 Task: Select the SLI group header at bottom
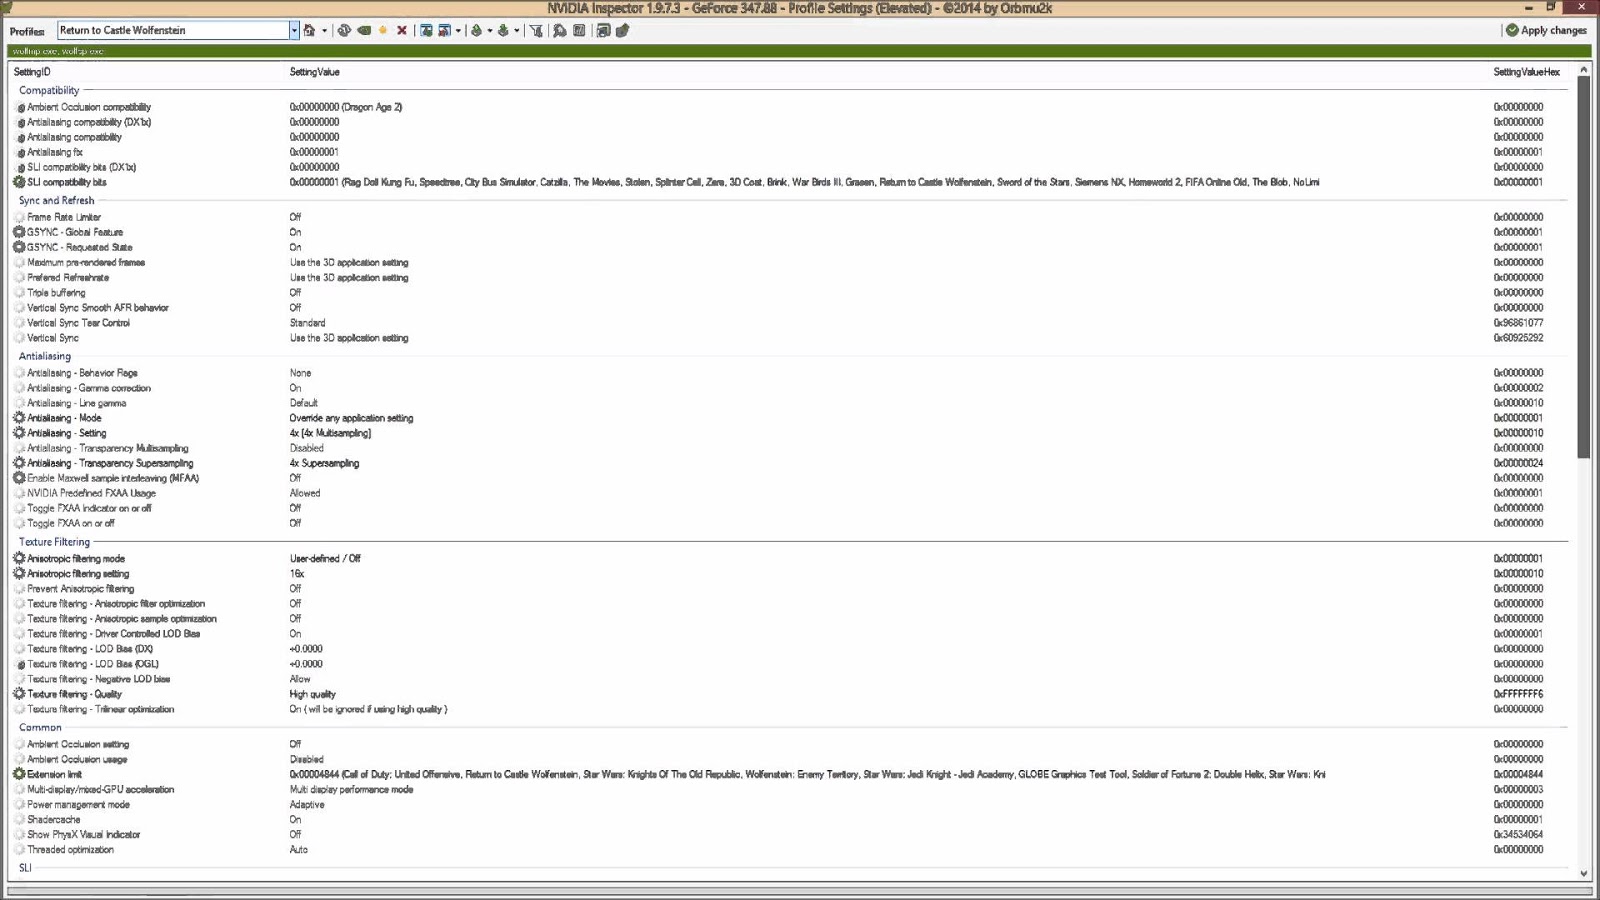point(25,868)
